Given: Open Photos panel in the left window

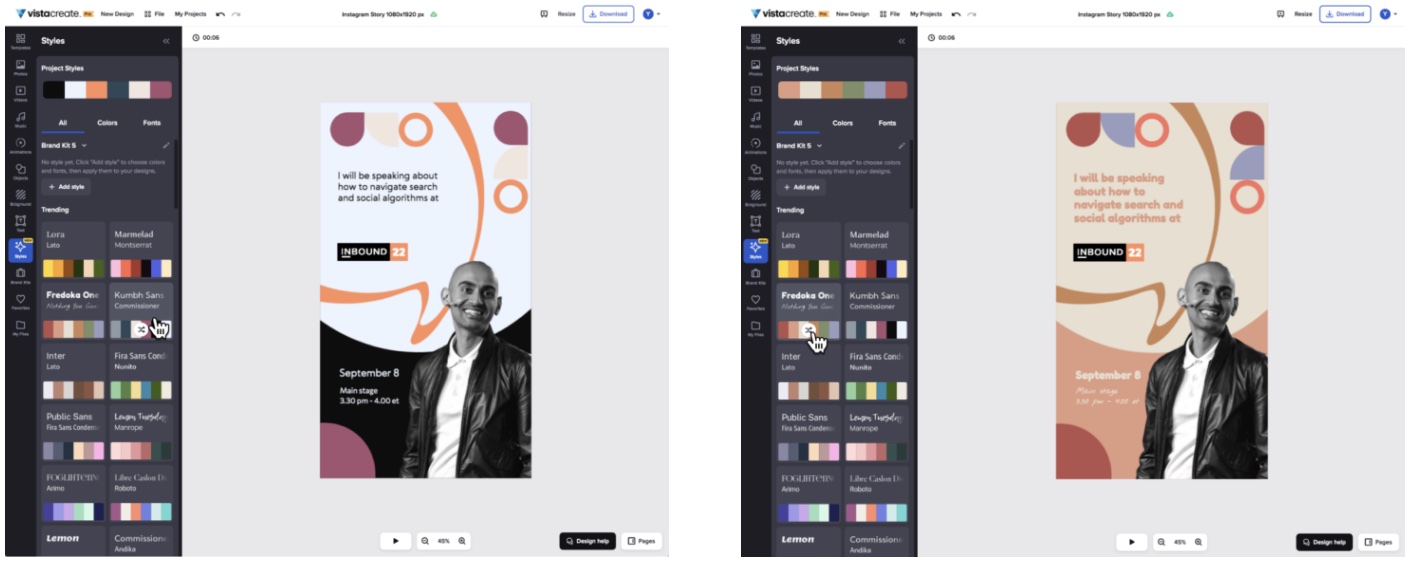Looking at the screenshot, I should 20,66.
